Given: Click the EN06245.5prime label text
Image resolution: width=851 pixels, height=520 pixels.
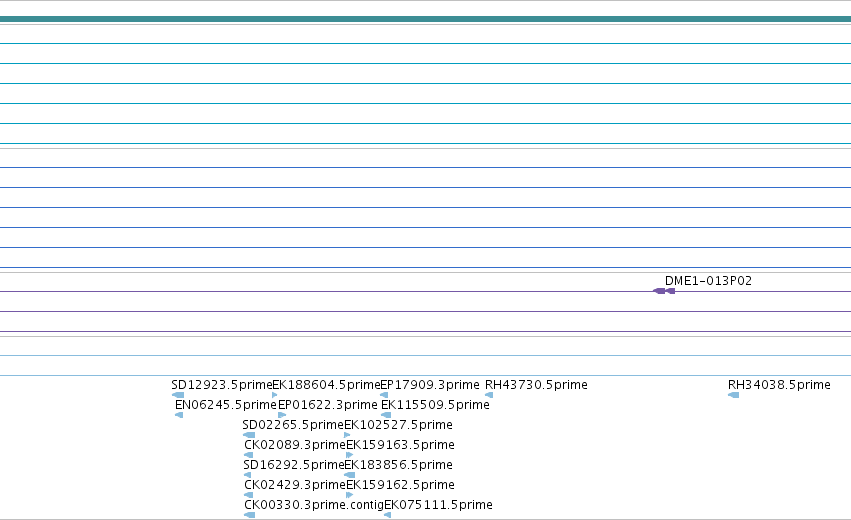Looking at the screenshot, I should tap(226, 405).
